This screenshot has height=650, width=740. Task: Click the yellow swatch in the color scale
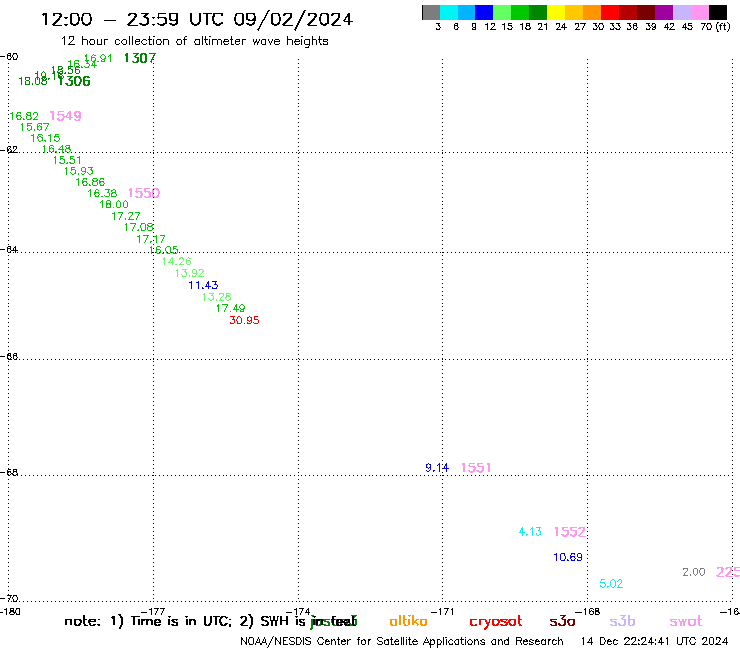tap(556, 12)
